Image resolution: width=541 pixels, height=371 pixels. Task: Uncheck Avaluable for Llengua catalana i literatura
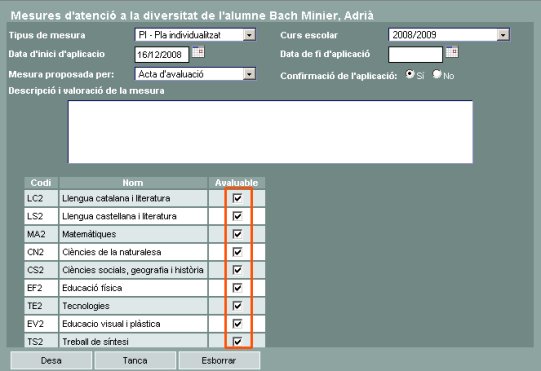(x=237, y=198)
